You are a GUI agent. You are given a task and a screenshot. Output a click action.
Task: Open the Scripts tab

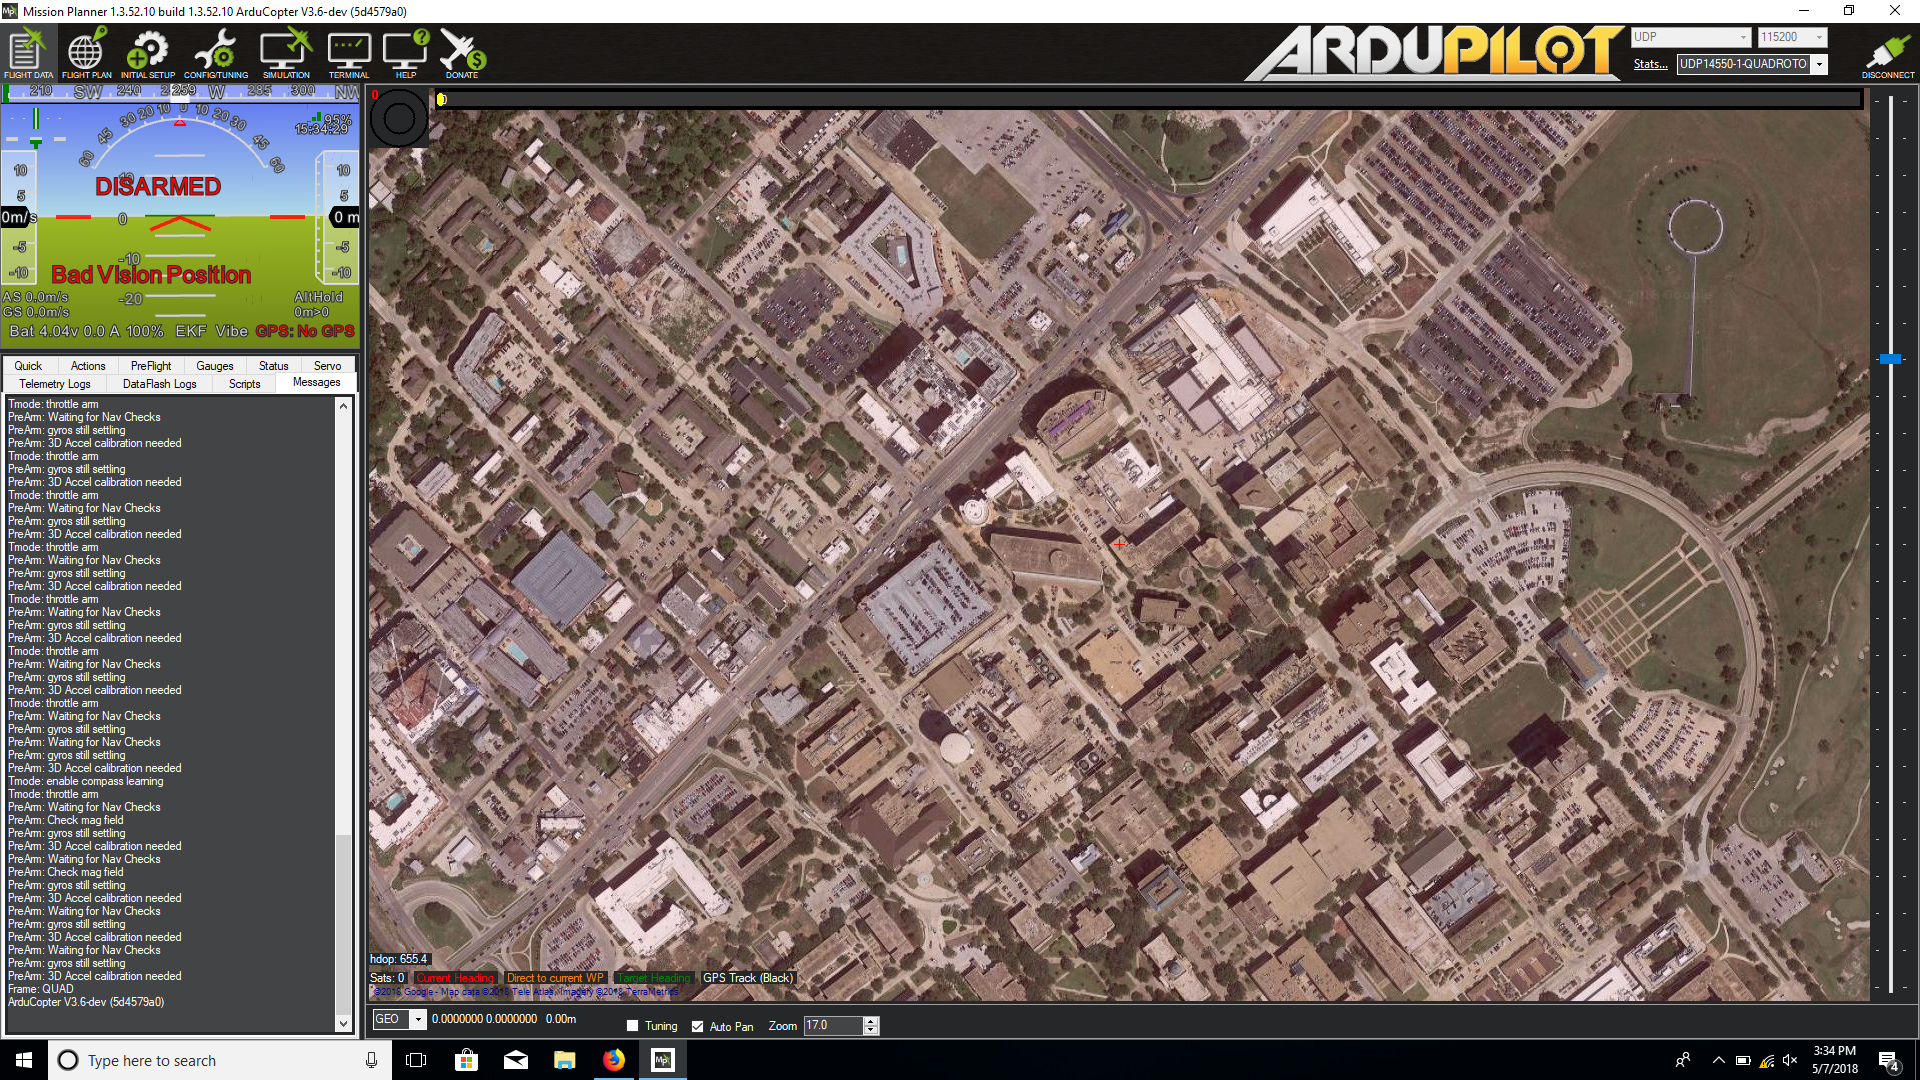pos(245,384)
